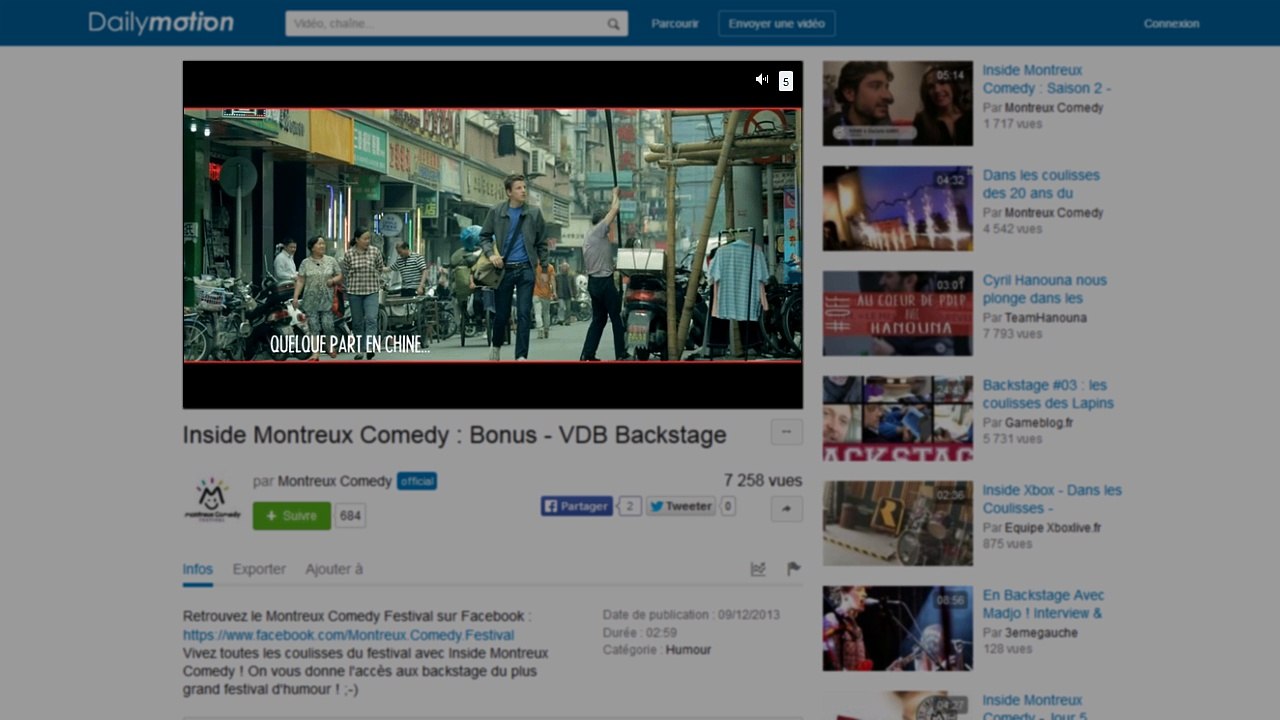
Task: Click the '128 vues' count
Action: tap(1007, 649)
